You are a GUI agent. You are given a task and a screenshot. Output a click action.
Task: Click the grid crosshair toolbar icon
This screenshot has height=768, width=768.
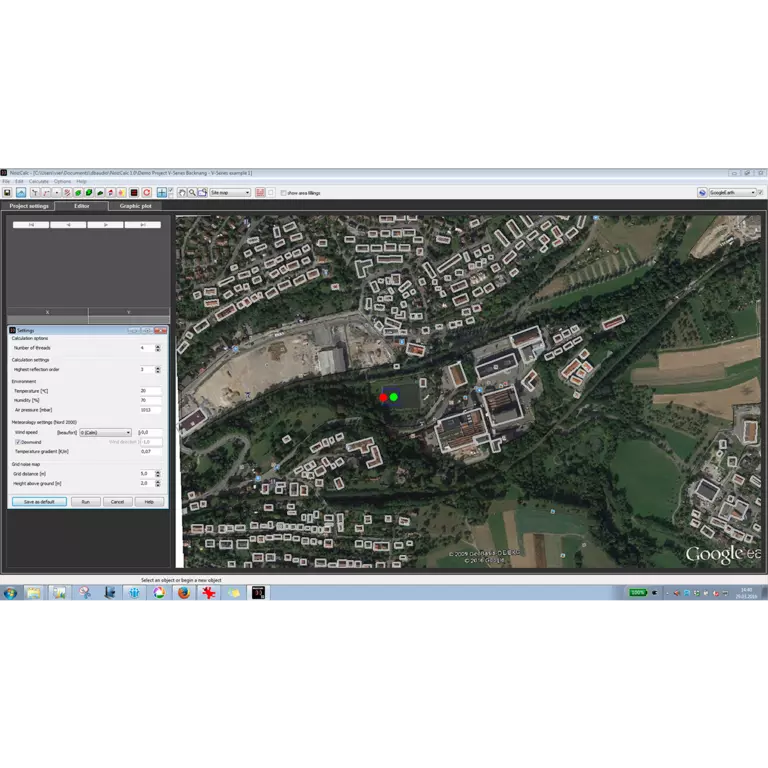pos(161,192)
